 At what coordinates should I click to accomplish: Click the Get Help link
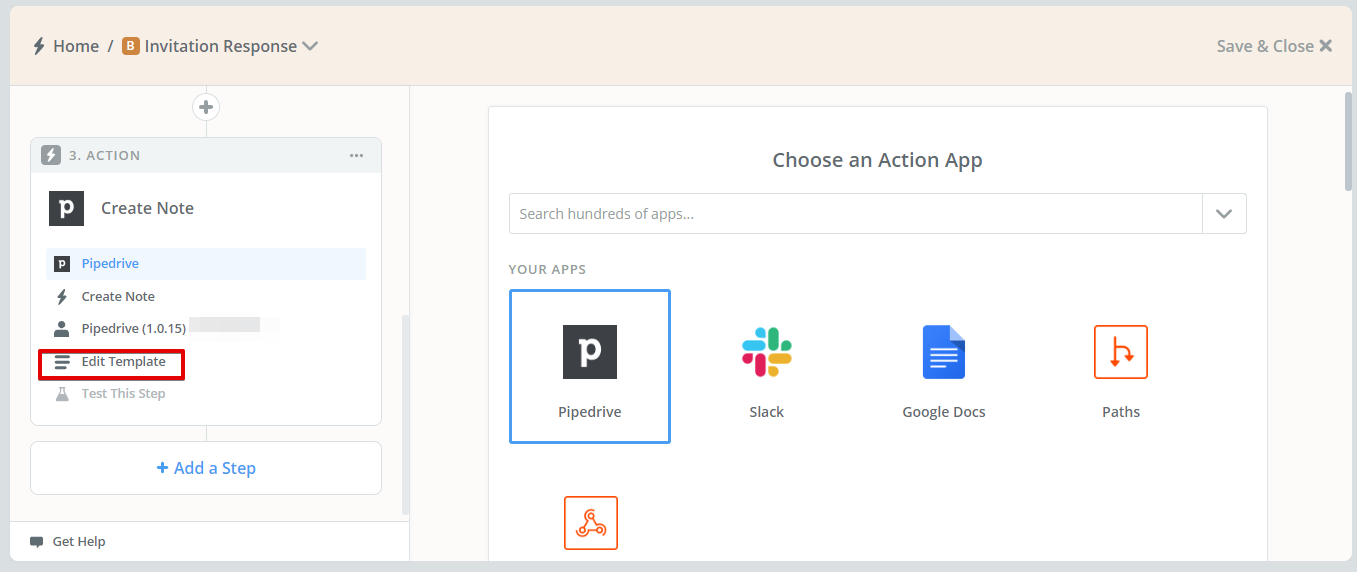[x=79, y=541]
